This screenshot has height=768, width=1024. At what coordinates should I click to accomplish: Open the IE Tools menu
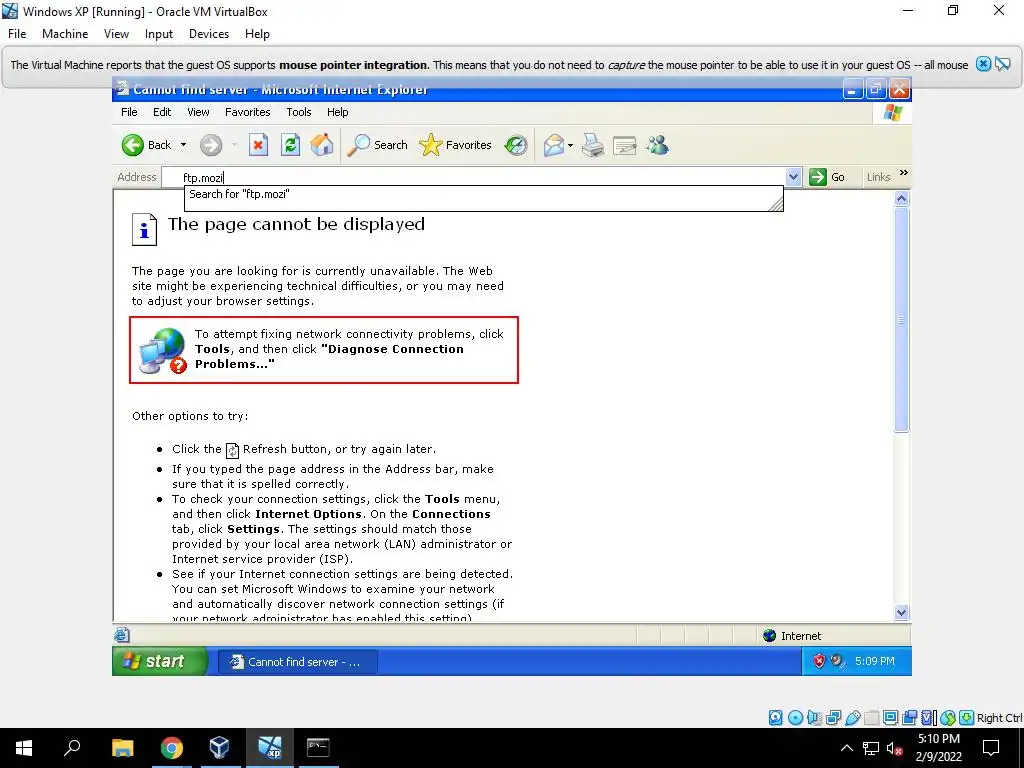click(x=298, y=112)
